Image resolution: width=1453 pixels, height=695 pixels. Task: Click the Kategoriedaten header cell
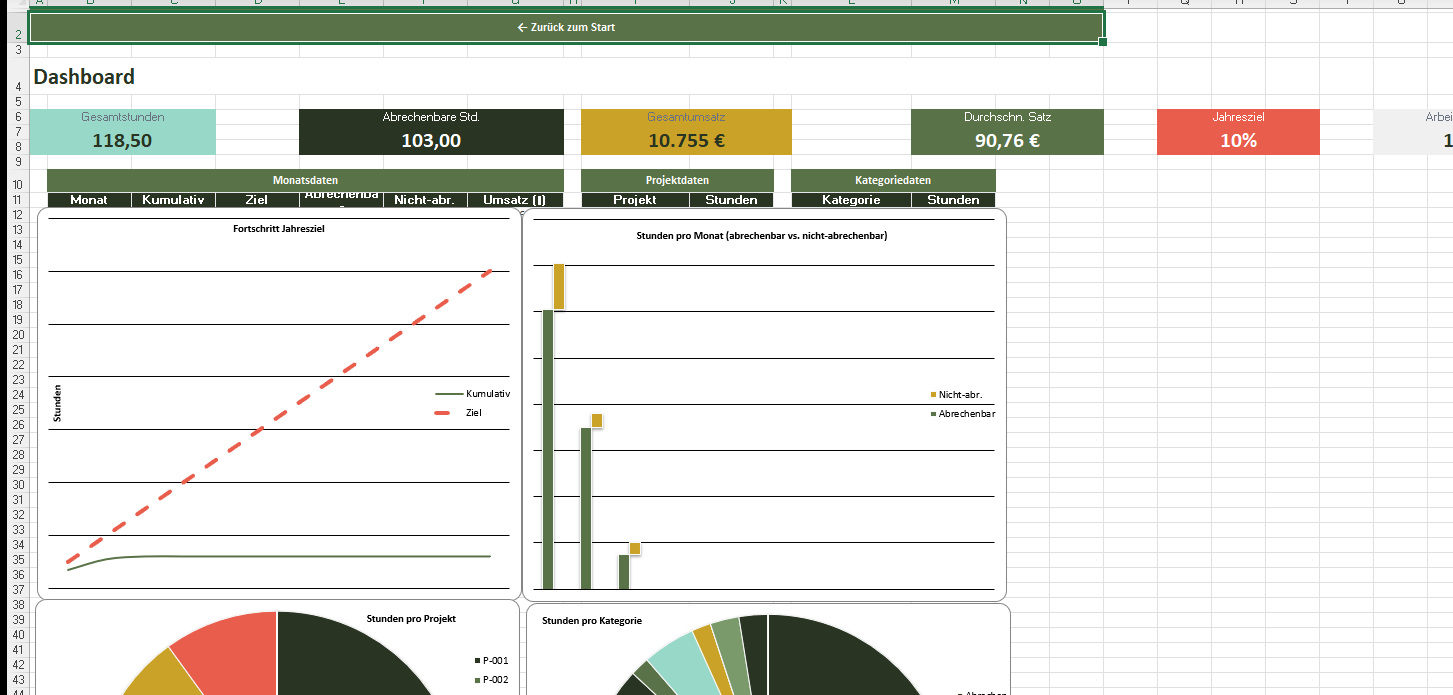click(893, 180)
